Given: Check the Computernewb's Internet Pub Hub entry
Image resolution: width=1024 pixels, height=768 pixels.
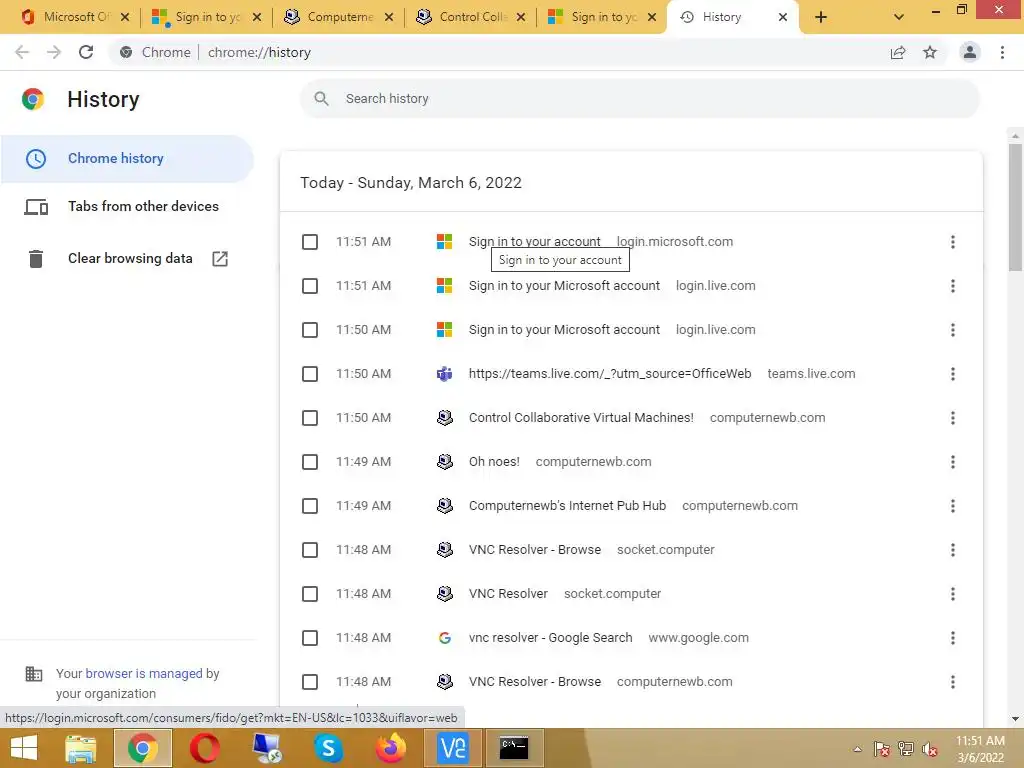Looking at the screenshot, I should point(310,506).
